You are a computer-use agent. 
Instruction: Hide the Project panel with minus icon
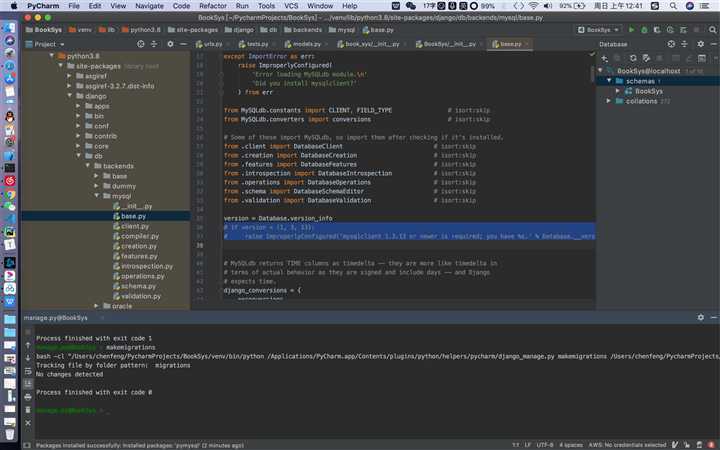(x=183, y=44)
